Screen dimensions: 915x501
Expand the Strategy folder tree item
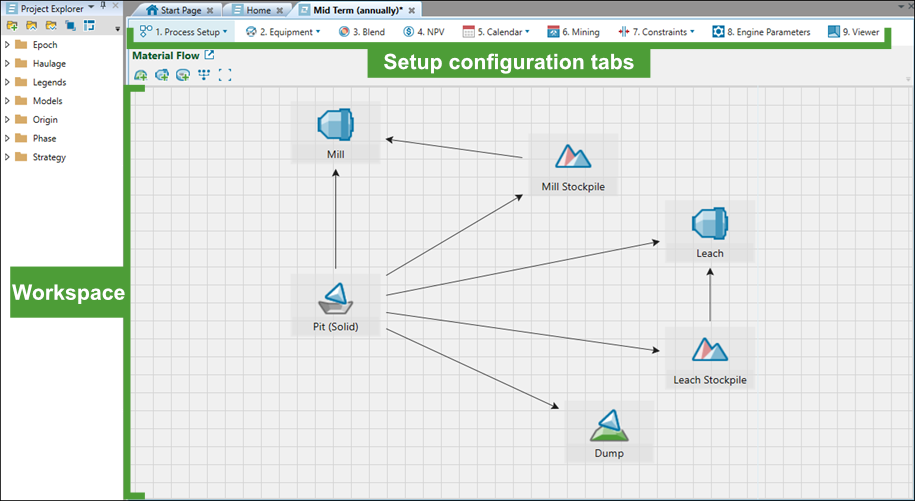coord(7,157)
